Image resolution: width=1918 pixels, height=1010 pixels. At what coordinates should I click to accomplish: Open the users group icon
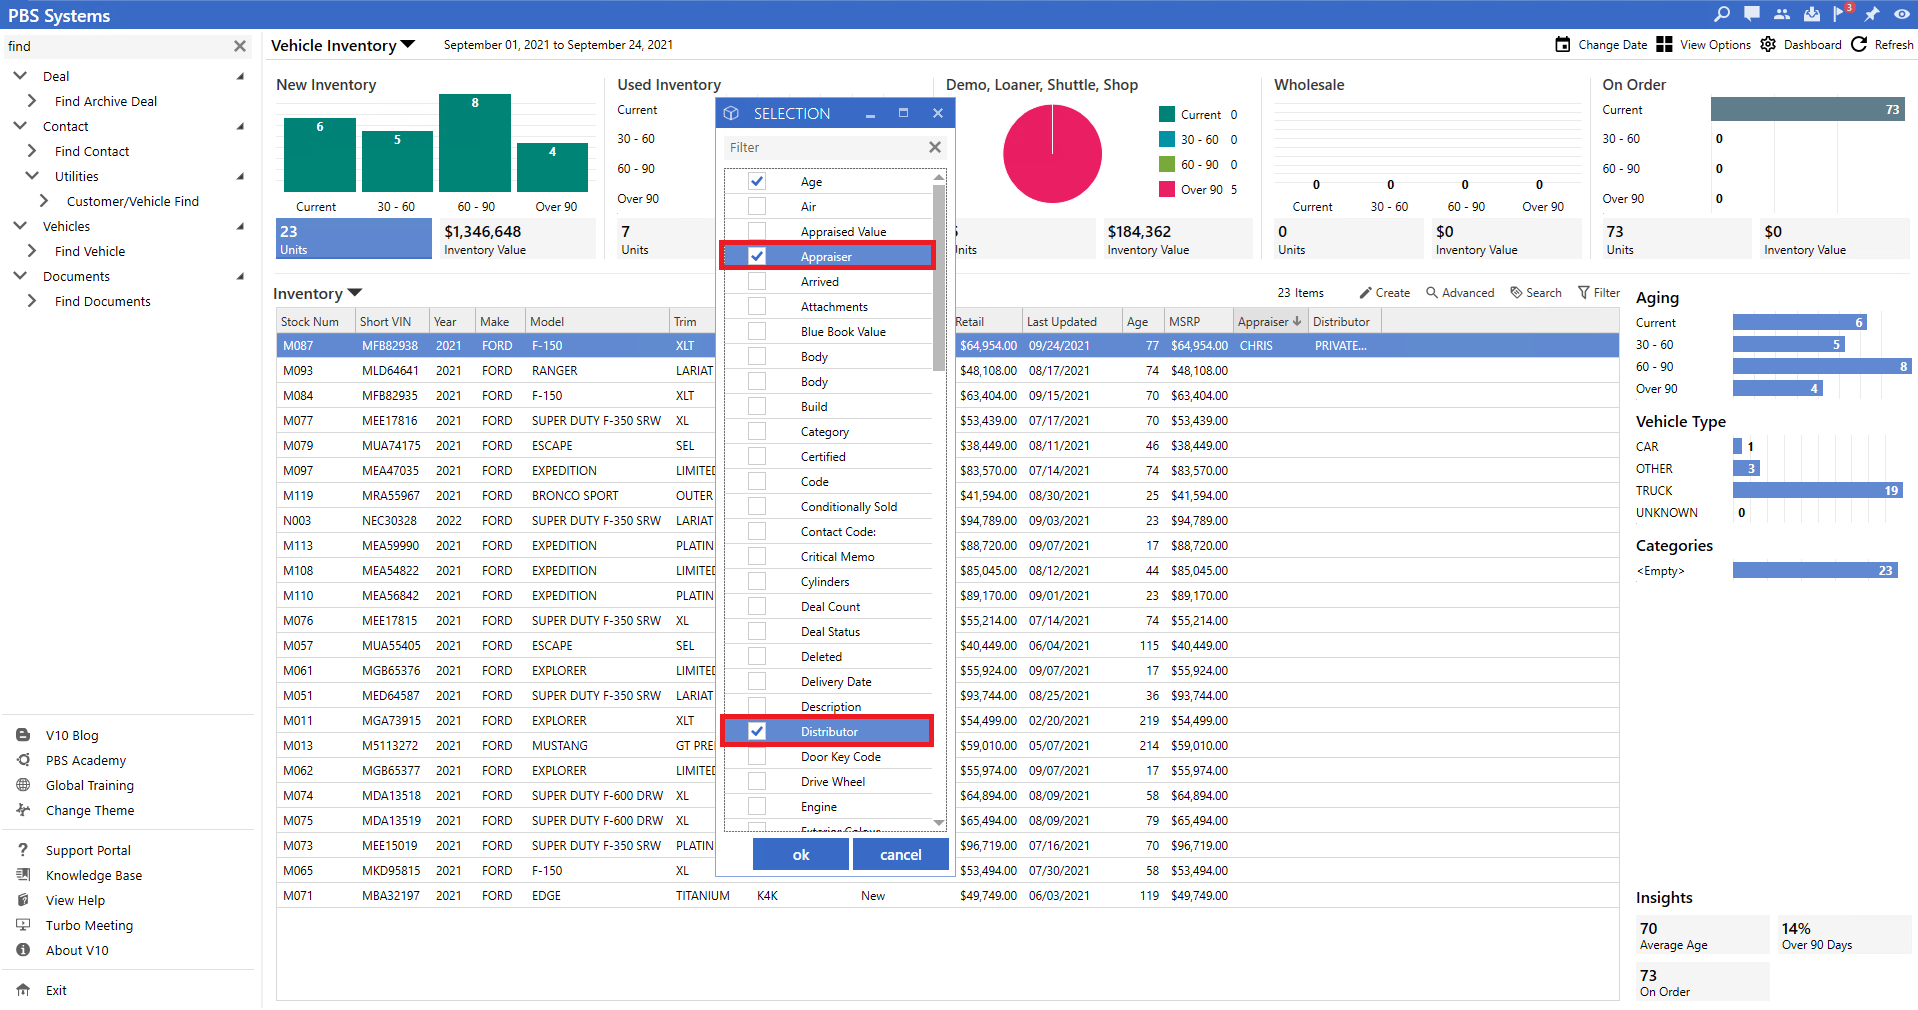point(1782,14)
